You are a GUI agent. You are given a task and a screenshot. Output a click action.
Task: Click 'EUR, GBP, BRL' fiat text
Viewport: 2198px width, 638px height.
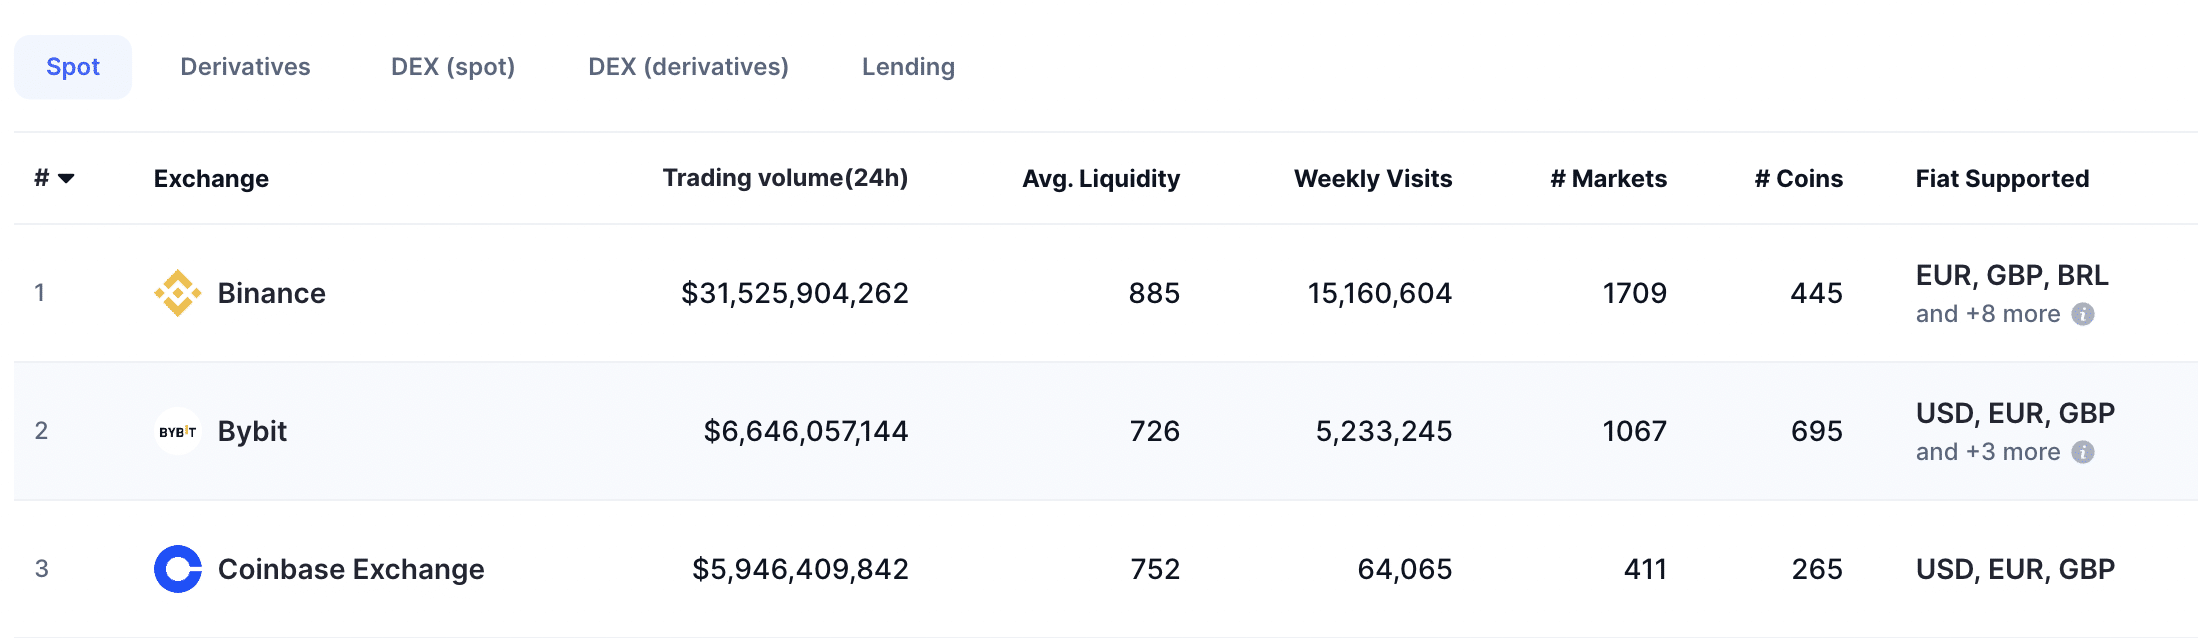click(2012, 275)
